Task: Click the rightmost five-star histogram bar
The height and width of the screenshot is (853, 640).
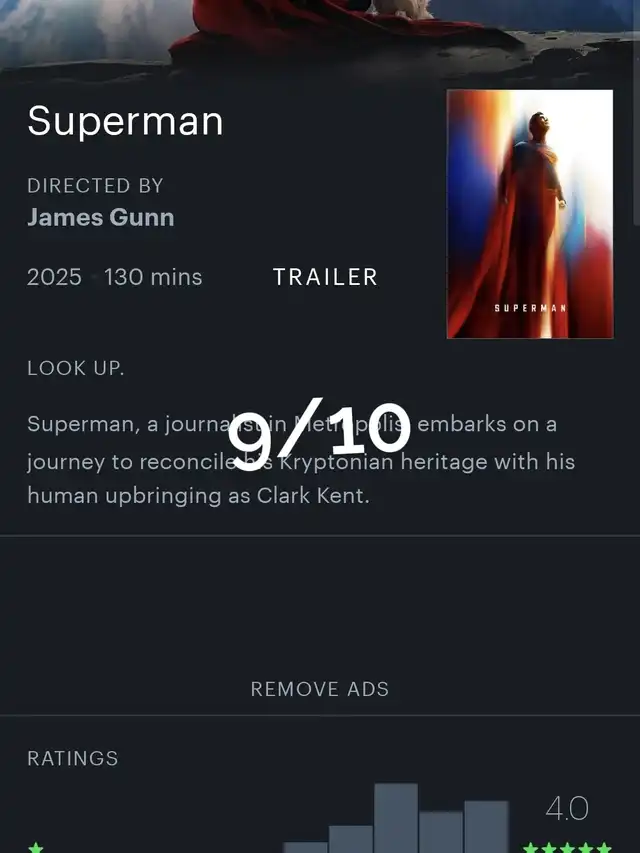Action: (486, 827)
